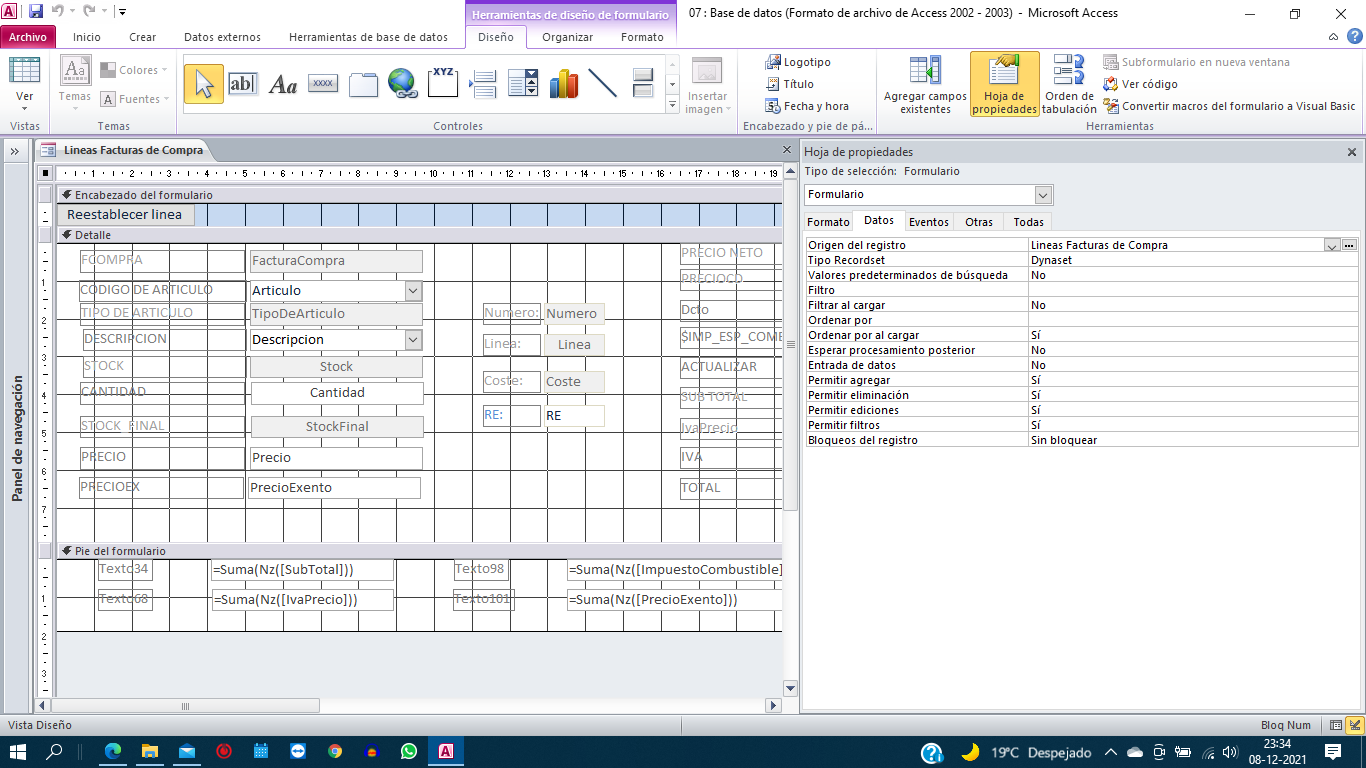
Task: Insert Fecha y hora
Action: [807, 106]
